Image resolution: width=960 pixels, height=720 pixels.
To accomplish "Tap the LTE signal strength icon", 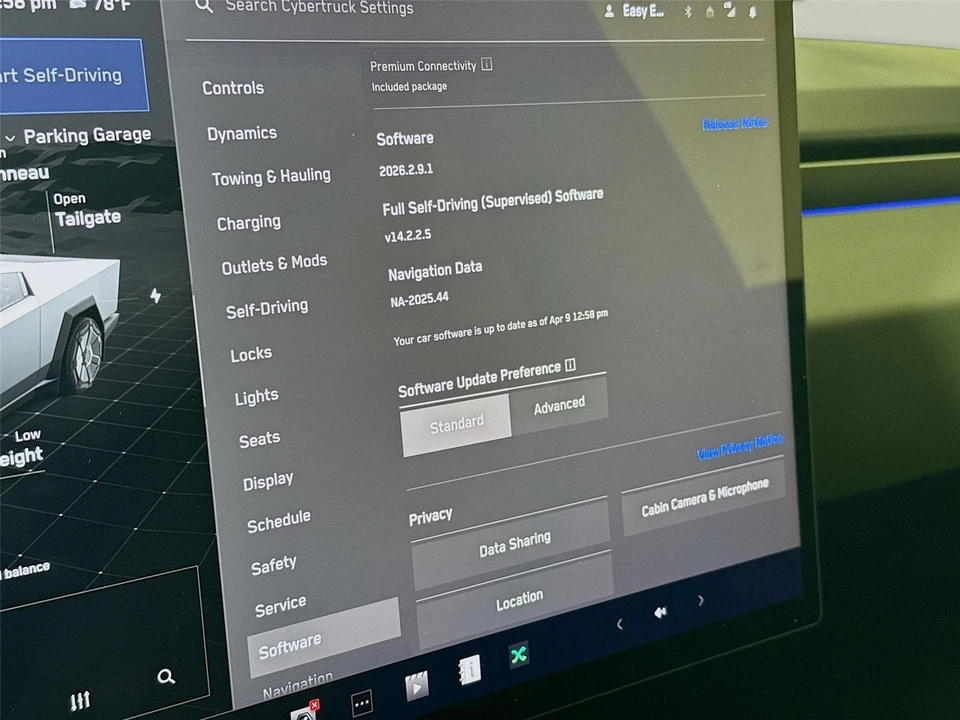I will click(730, 10).
